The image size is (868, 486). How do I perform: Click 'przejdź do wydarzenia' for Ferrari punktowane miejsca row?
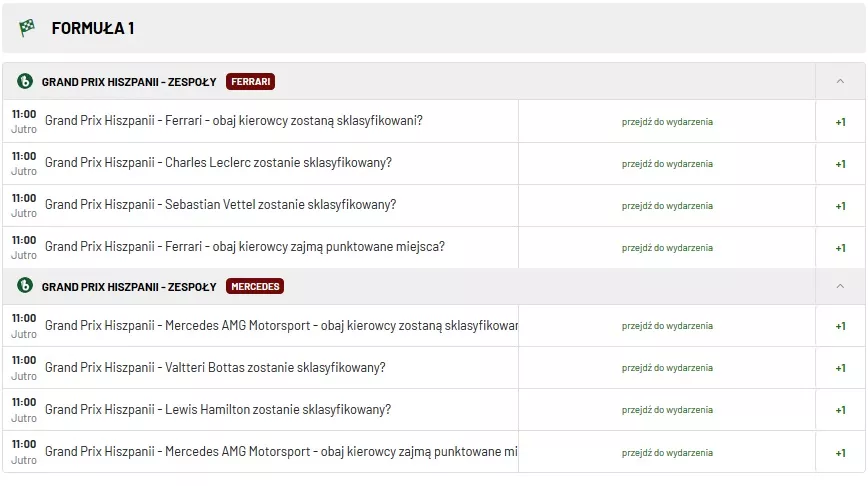click(x=667, y=248)
